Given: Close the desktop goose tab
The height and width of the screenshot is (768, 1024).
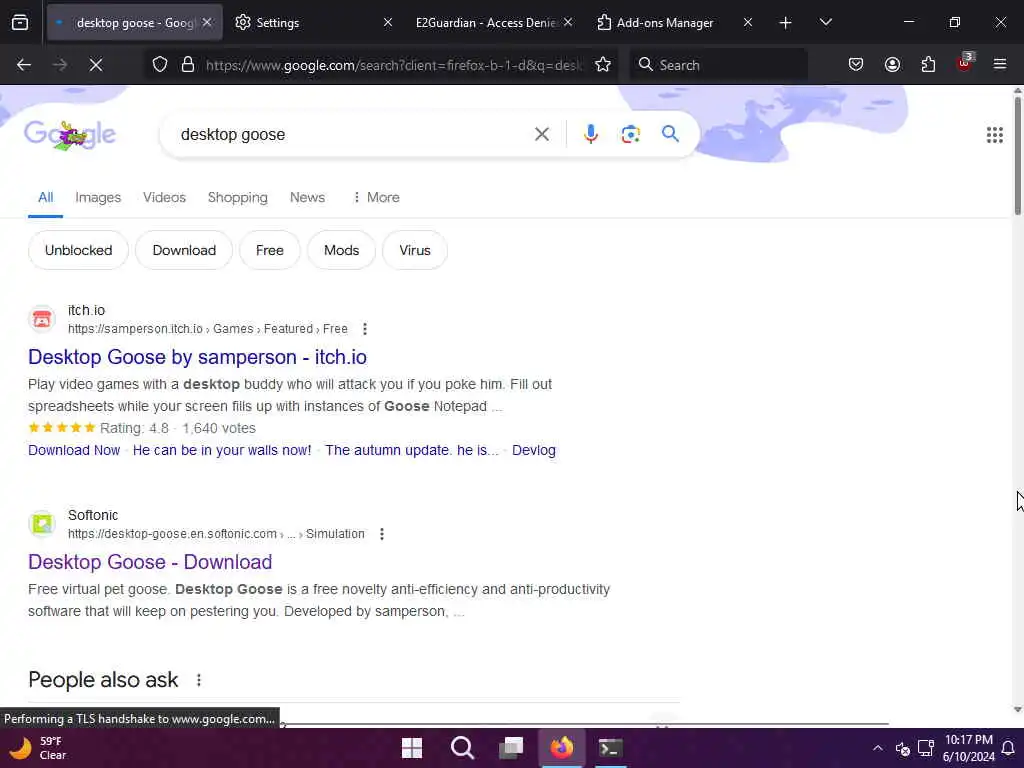Looking at the screenshot, I should [x=207, y=23].
